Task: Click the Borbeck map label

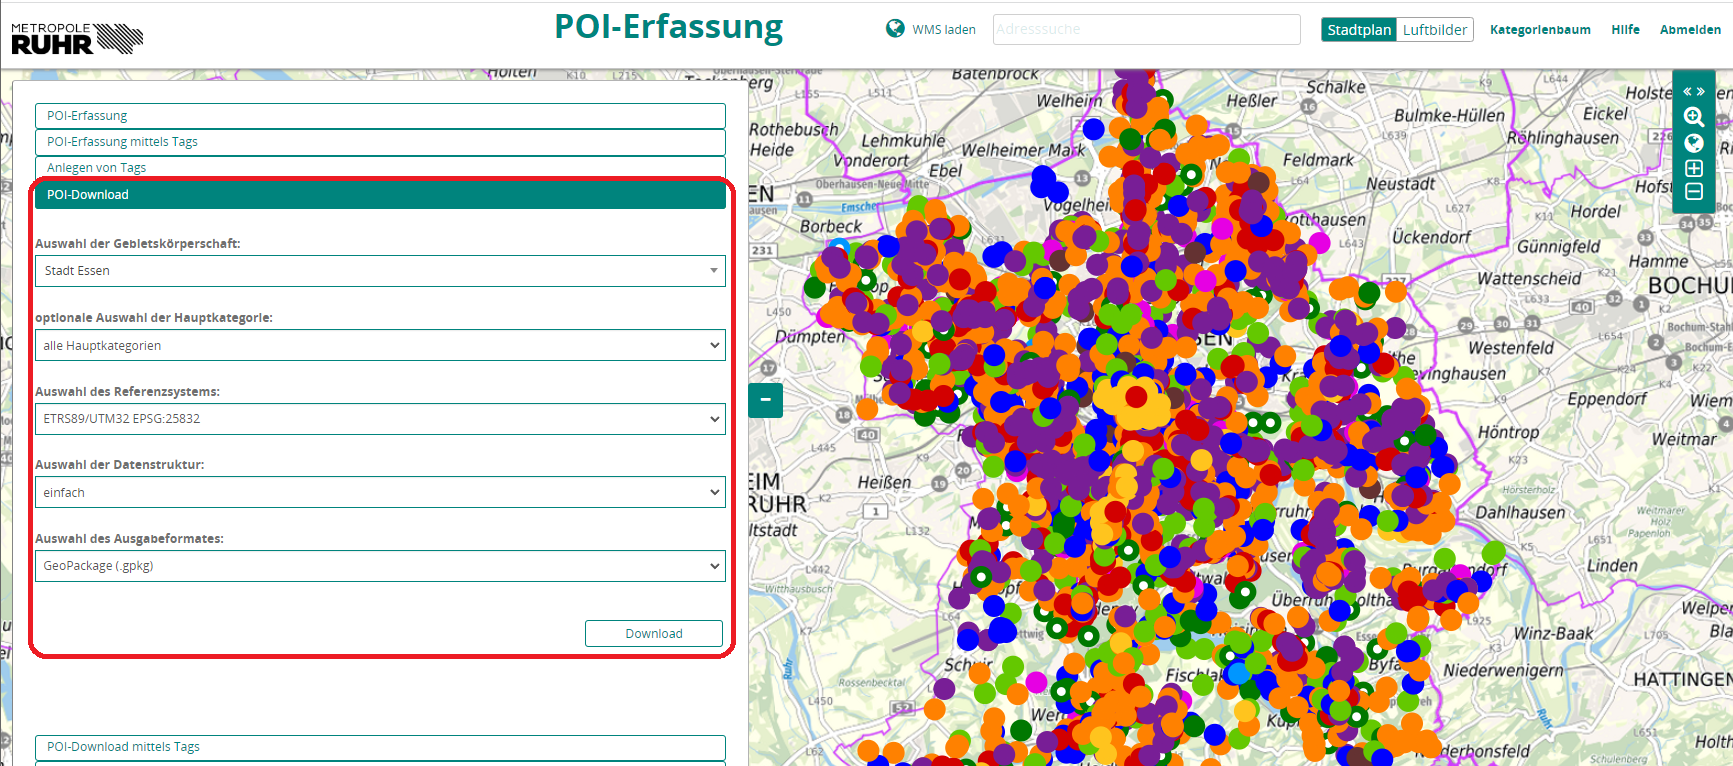Action: point(830,227)
